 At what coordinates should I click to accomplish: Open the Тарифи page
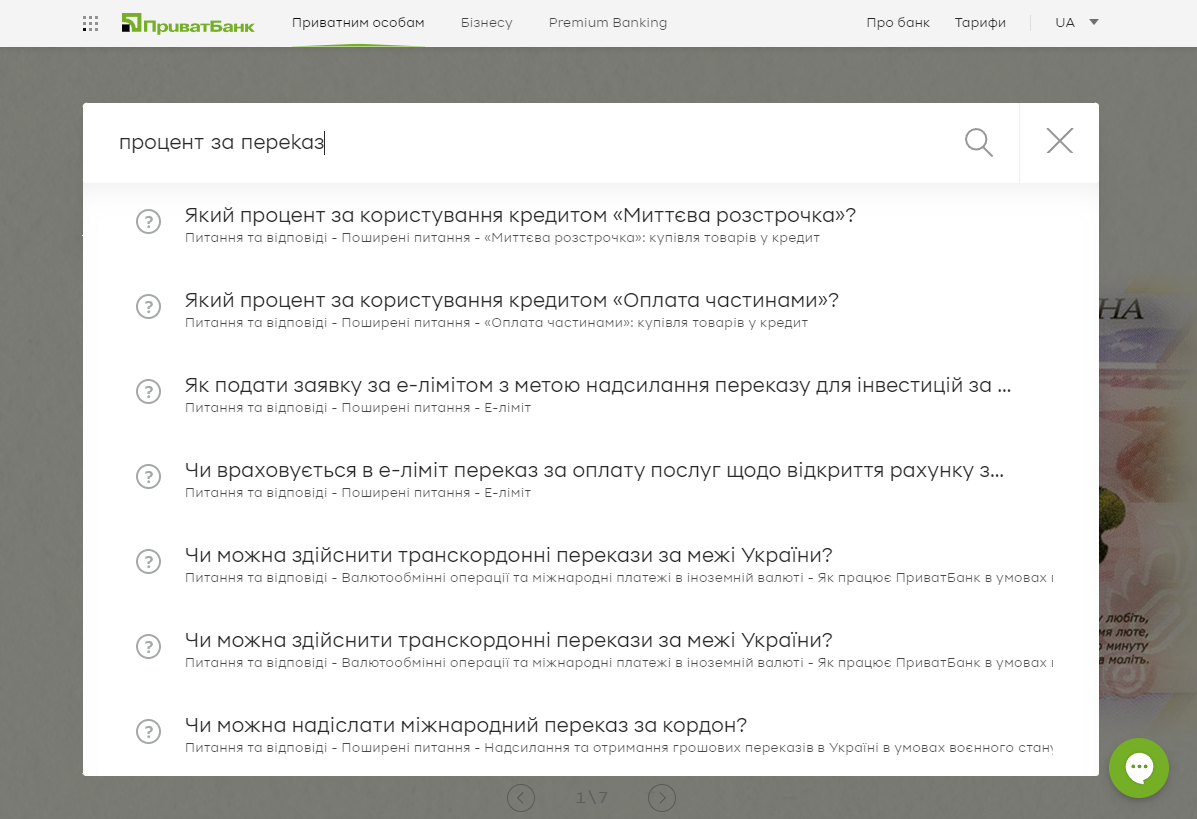[980, 21]
